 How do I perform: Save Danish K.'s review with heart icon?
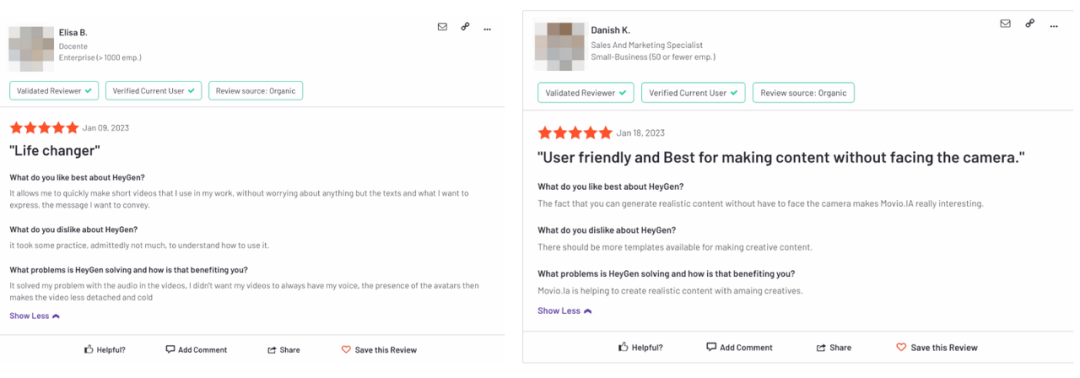936,348
